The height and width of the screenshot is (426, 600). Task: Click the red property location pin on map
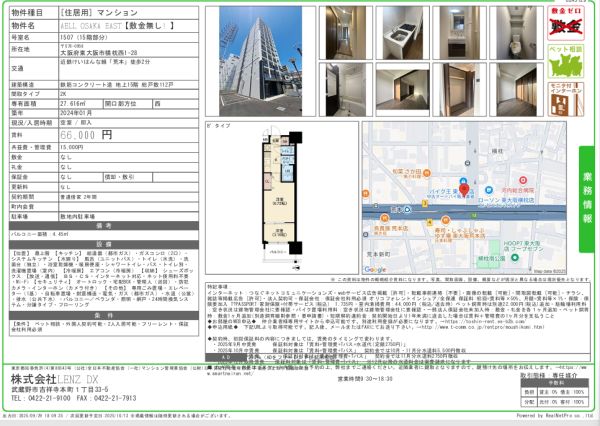464,190
